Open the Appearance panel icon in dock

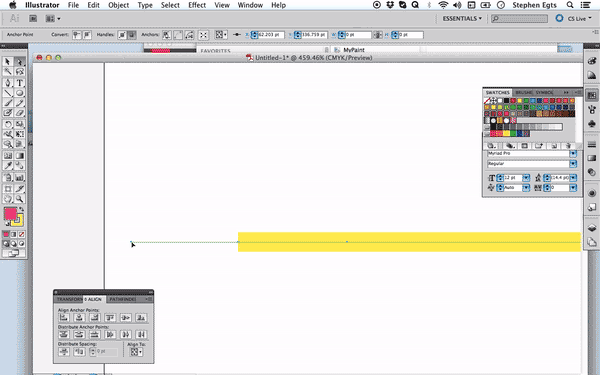point(592,193)
